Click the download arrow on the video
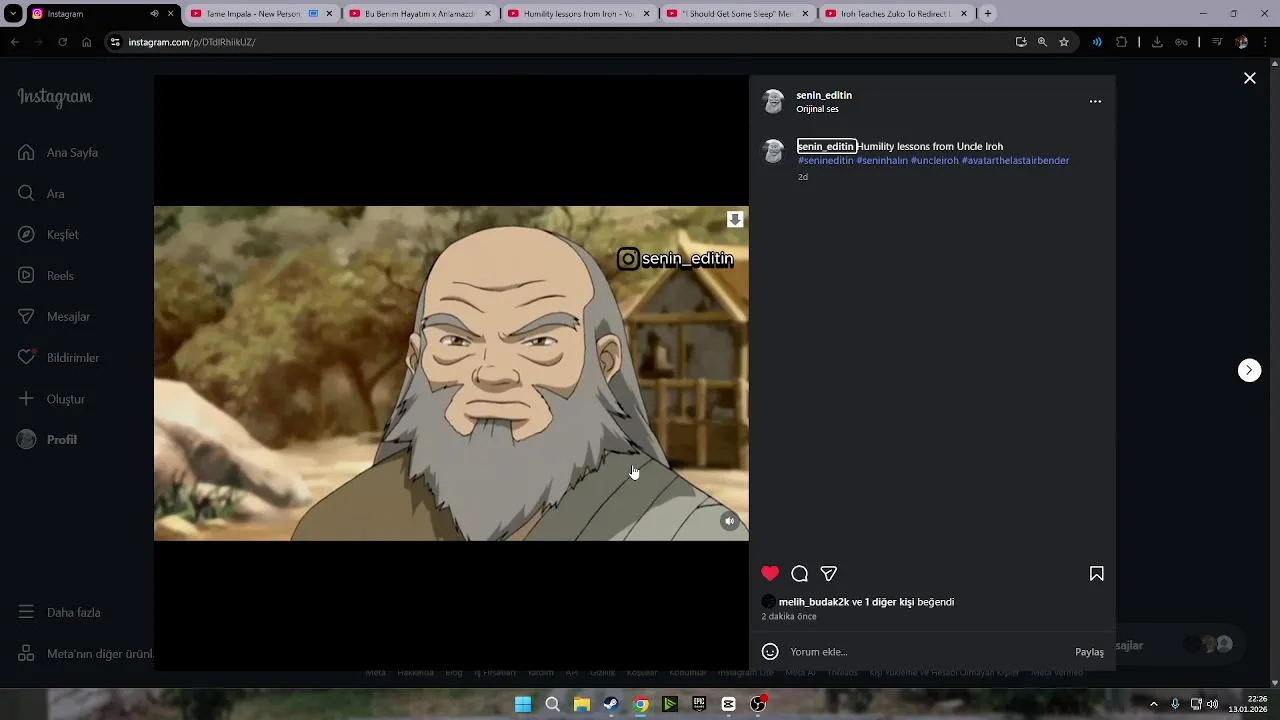The height and width of the screenshot is (720, 1280). (x=735, y=219)
